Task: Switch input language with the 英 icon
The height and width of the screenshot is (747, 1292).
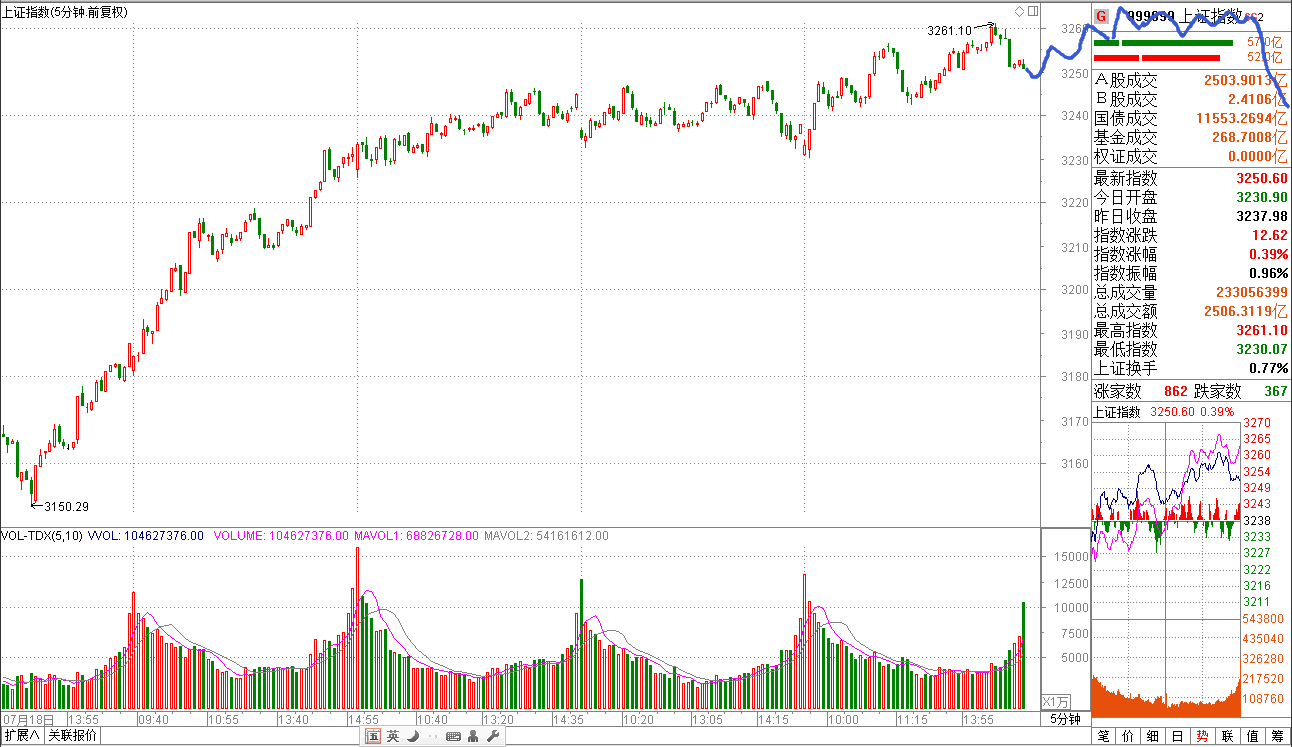Action: click(393, 737)
